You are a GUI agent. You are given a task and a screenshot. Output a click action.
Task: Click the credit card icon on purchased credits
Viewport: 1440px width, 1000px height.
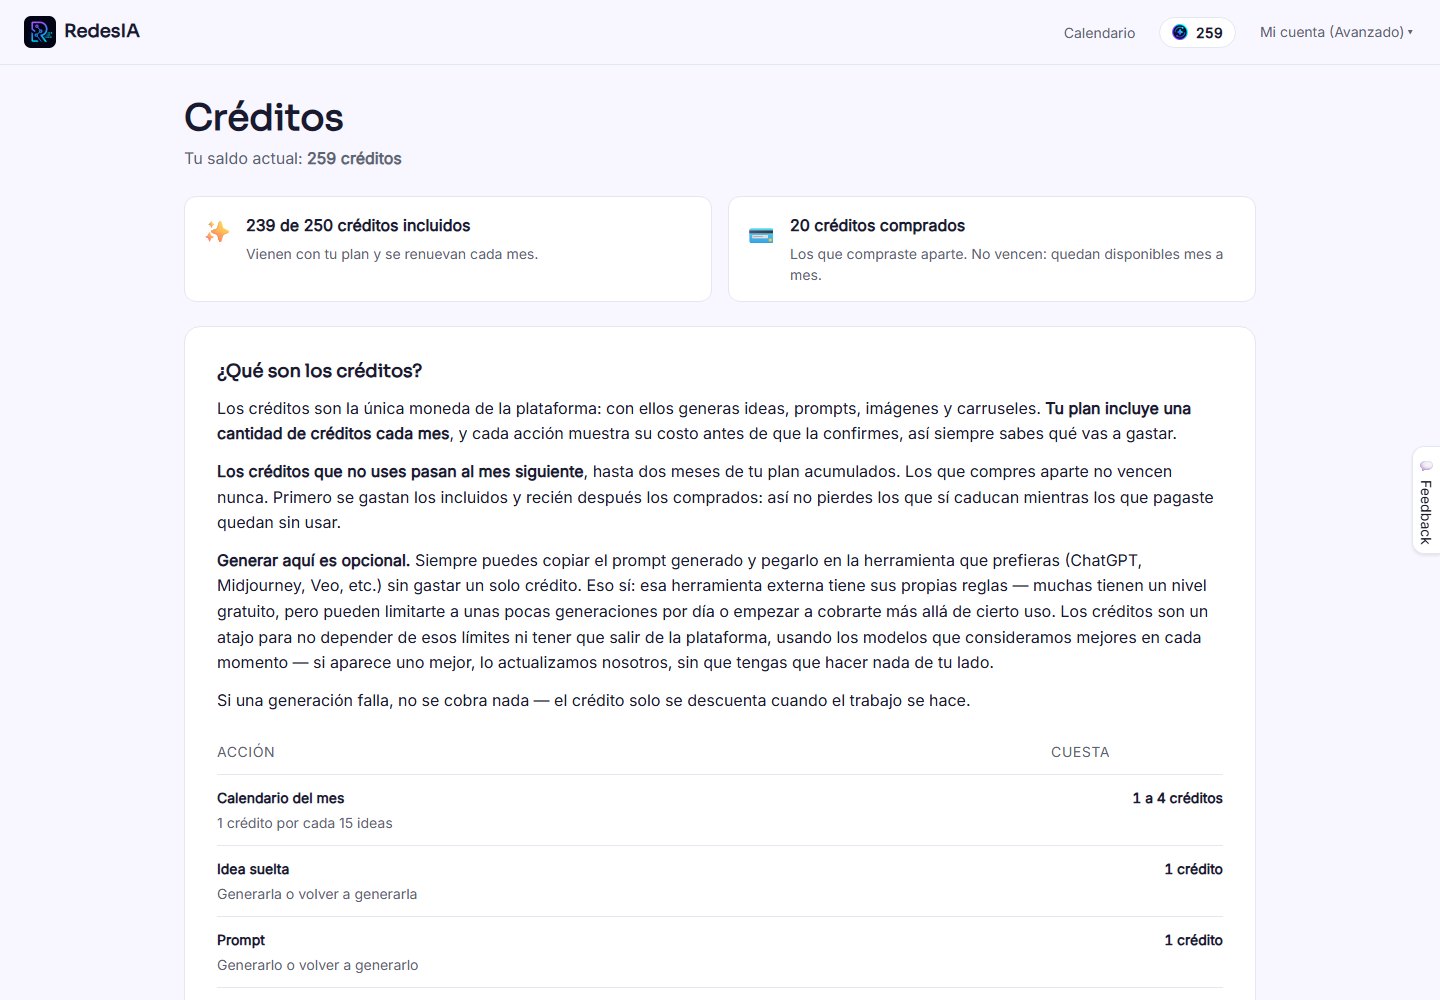click(761, 236)
